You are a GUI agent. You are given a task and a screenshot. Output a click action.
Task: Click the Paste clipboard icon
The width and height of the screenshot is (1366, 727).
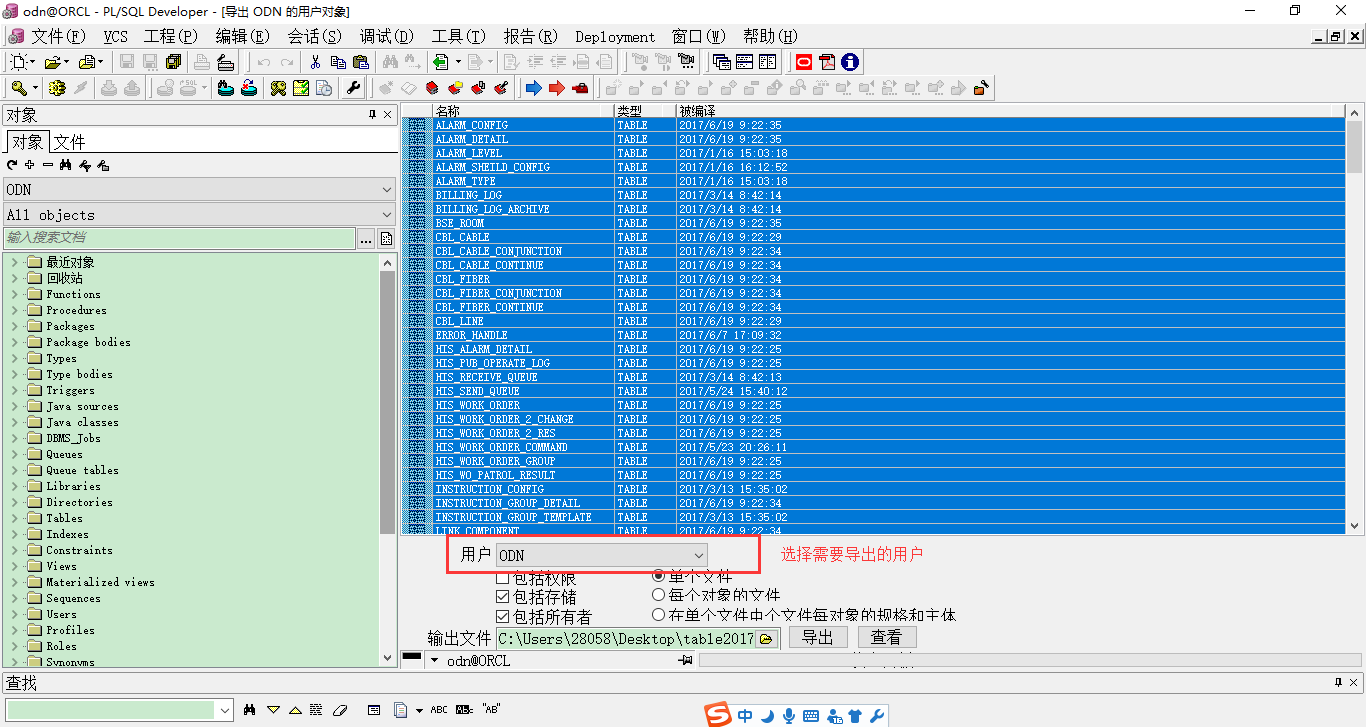(361, 62)
